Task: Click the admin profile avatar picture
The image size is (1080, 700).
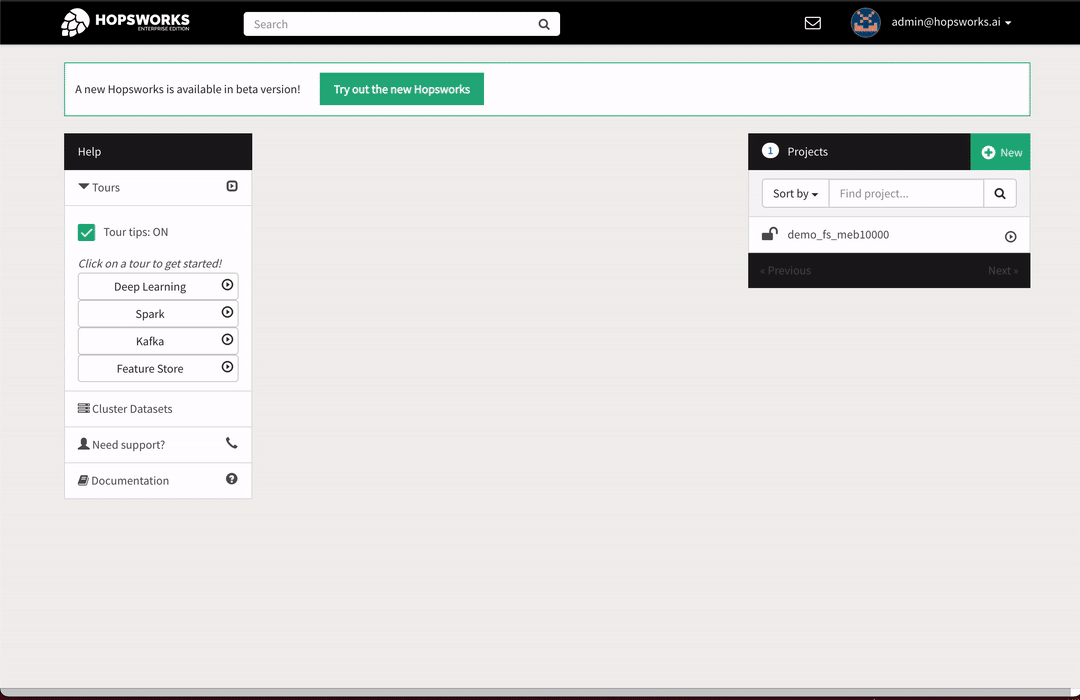Action: click(865, 22)
